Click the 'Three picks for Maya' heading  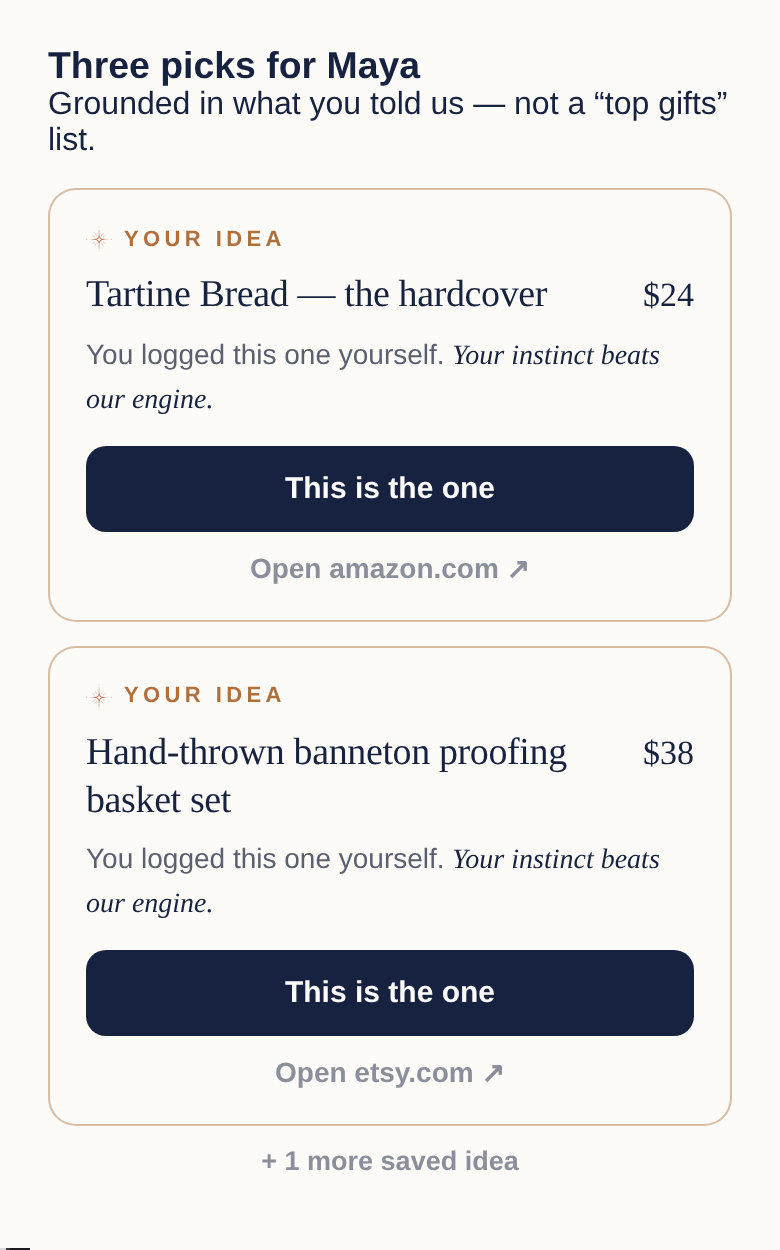coord(234,66)
